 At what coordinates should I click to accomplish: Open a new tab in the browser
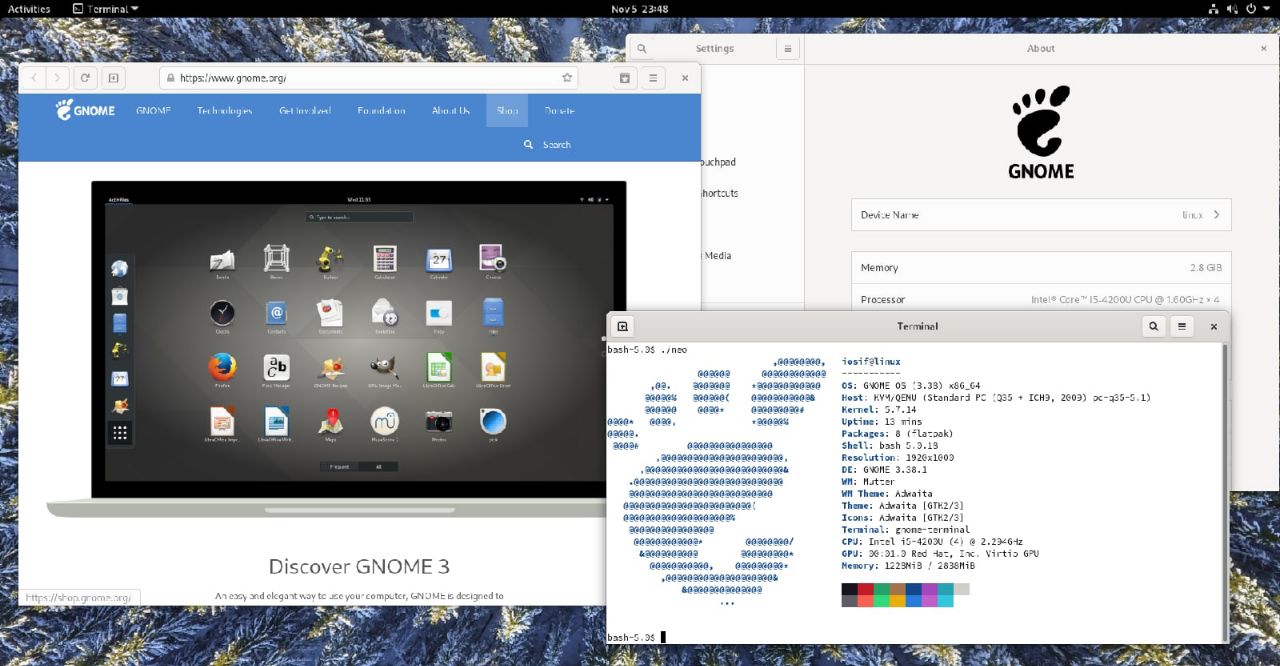tap(113, 78)
